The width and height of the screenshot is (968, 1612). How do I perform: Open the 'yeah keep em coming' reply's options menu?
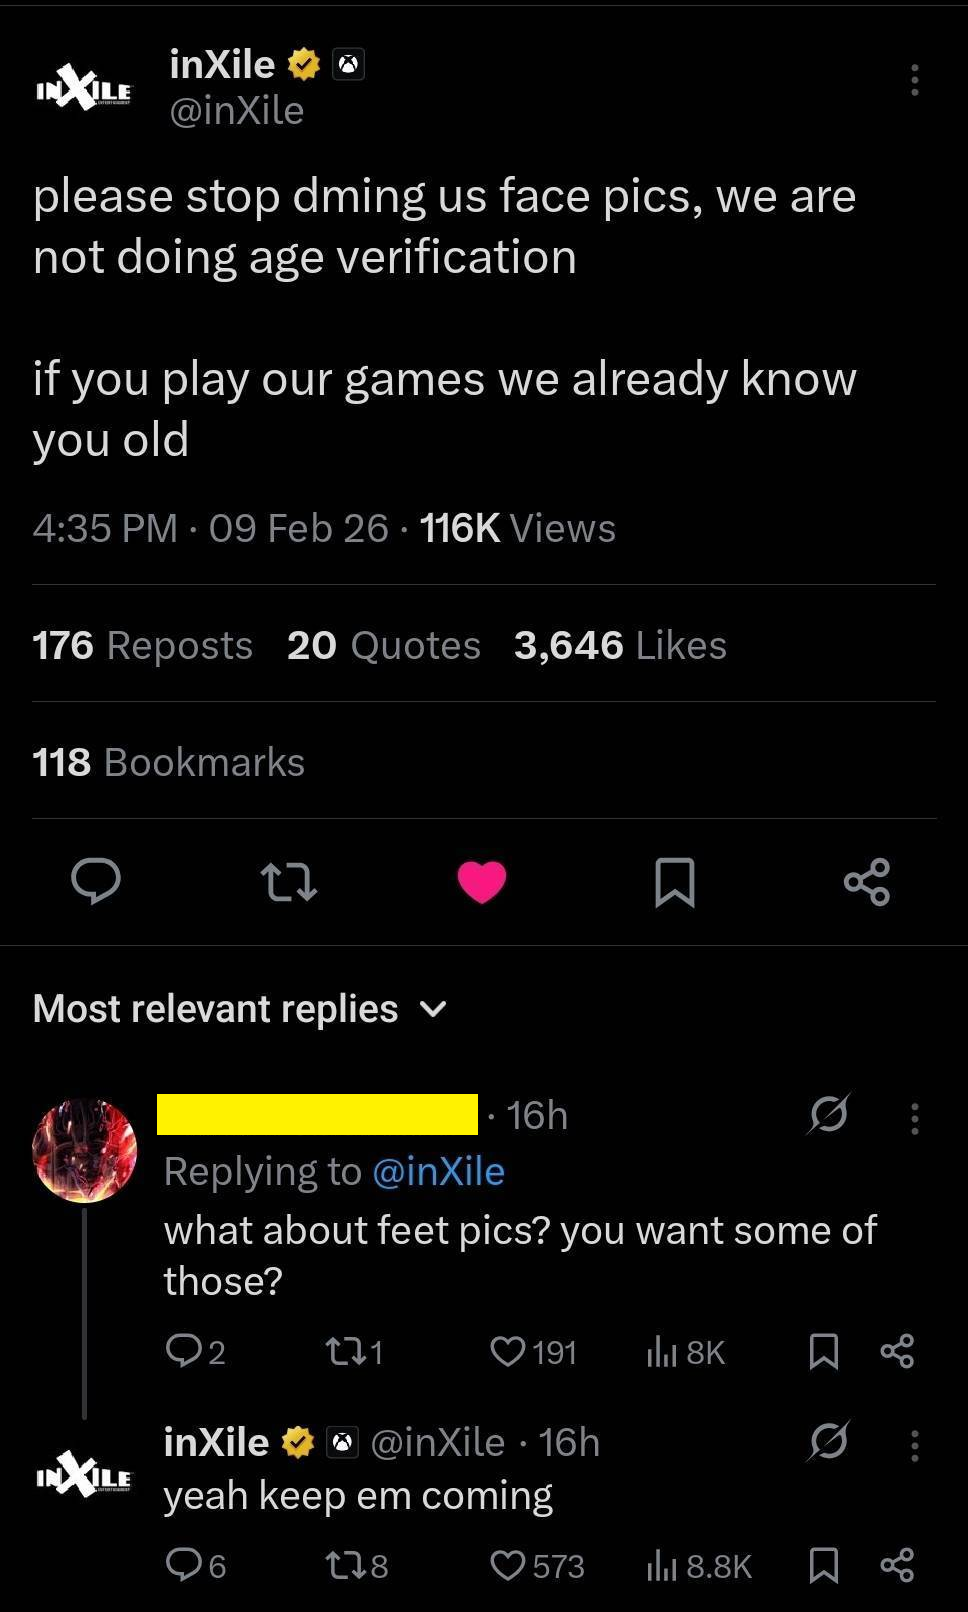click(x=914, y=1445)
